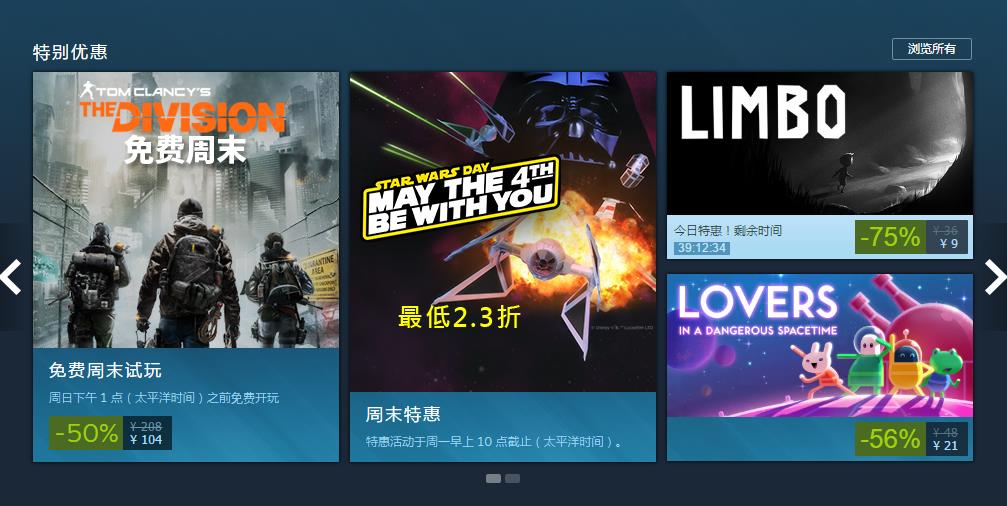Click the -75% discount badge on LIMBO

coord(890,237)
